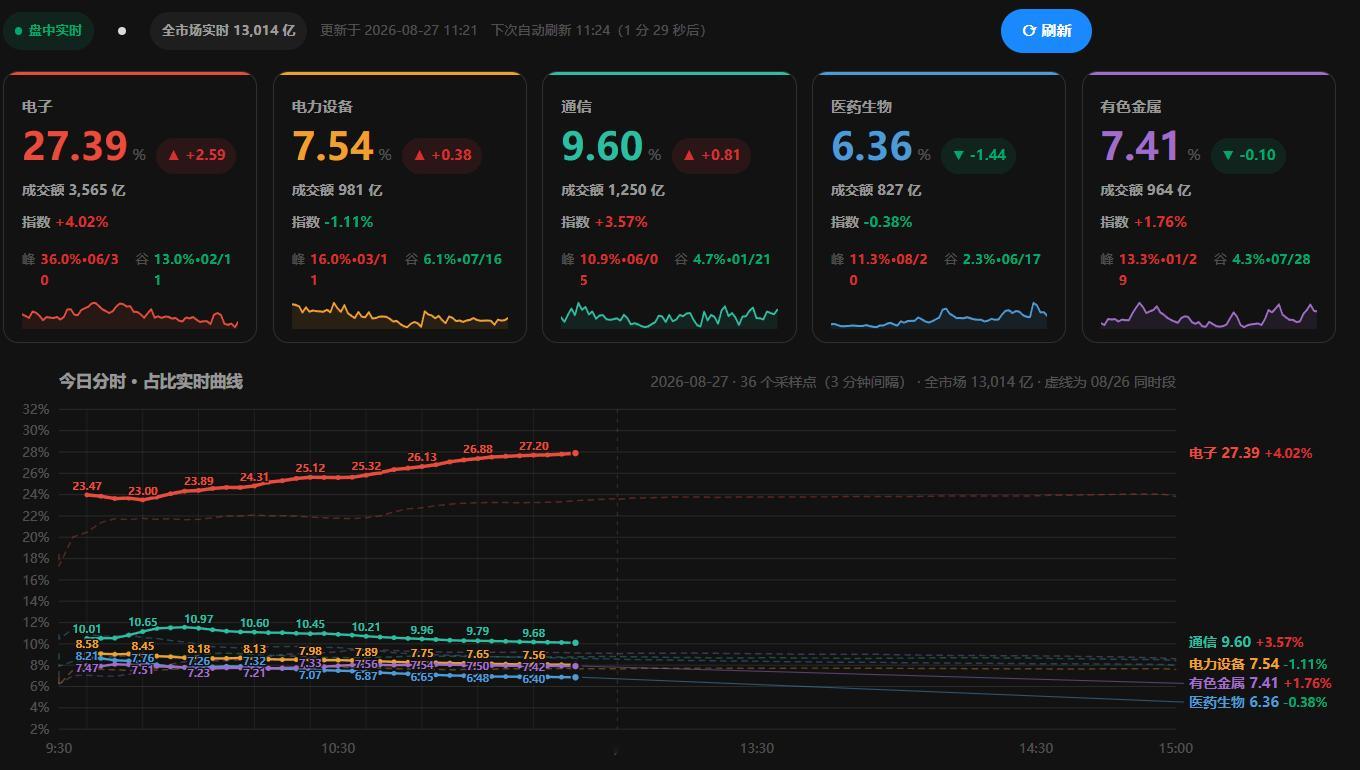1360x770 pixels.
Task: Click the 更新于 2026-08-27 11:21 timestamp
Action: click(398, 31)
